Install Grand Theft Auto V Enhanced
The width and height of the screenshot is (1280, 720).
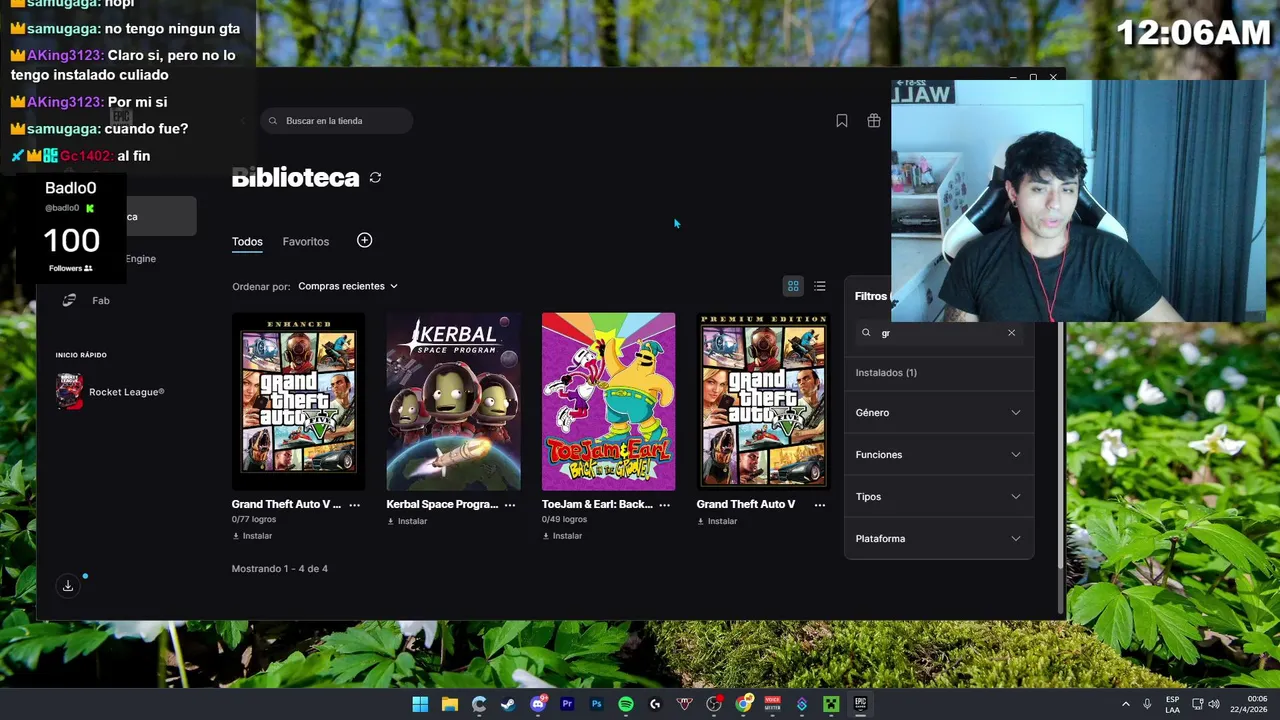pyautogui.click(x=252, y=536)
